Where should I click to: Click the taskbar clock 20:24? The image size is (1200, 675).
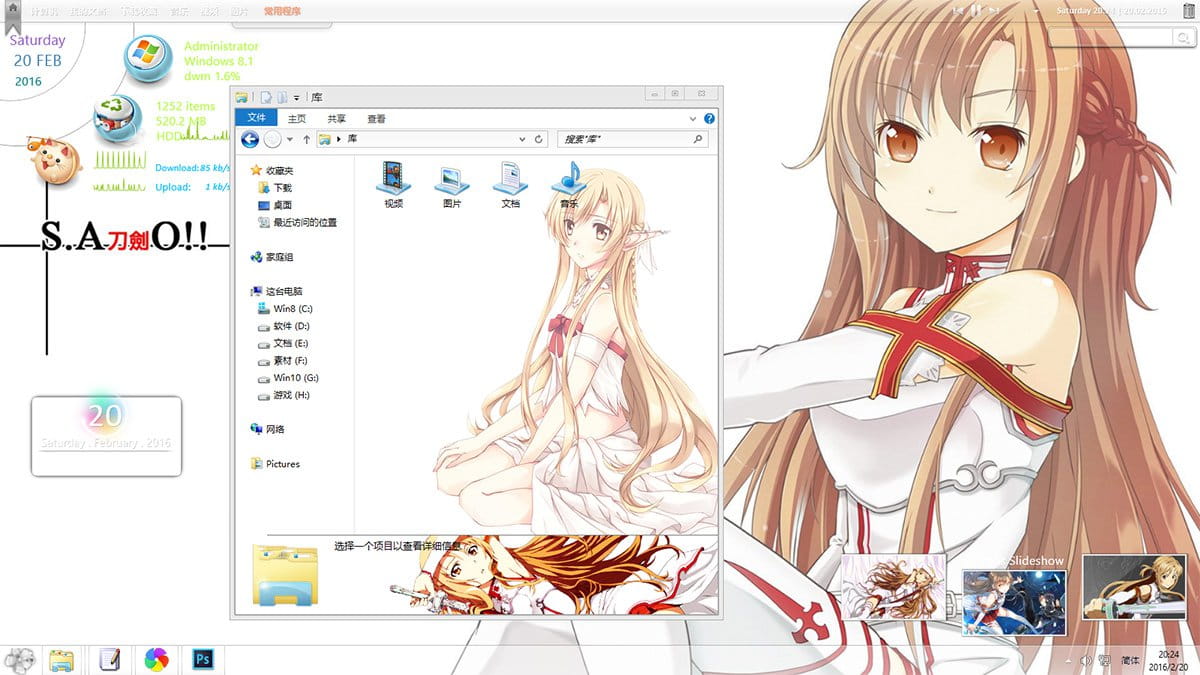pos(1167,653)
